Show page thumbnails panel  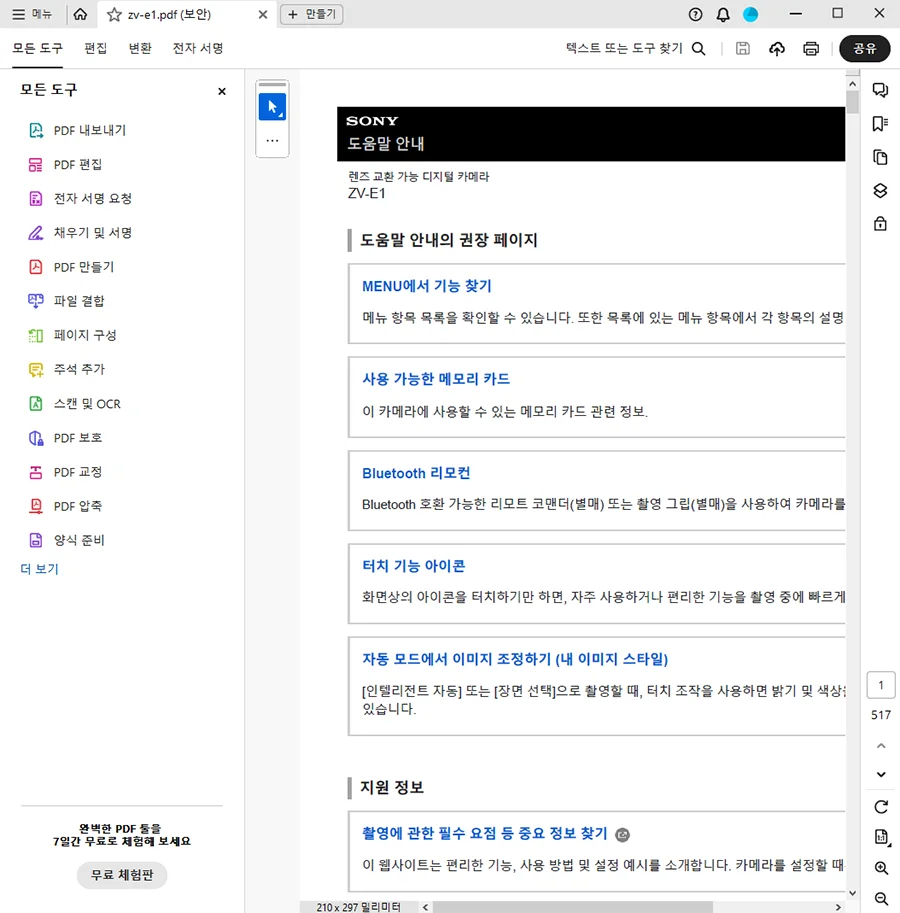point(880,157)
